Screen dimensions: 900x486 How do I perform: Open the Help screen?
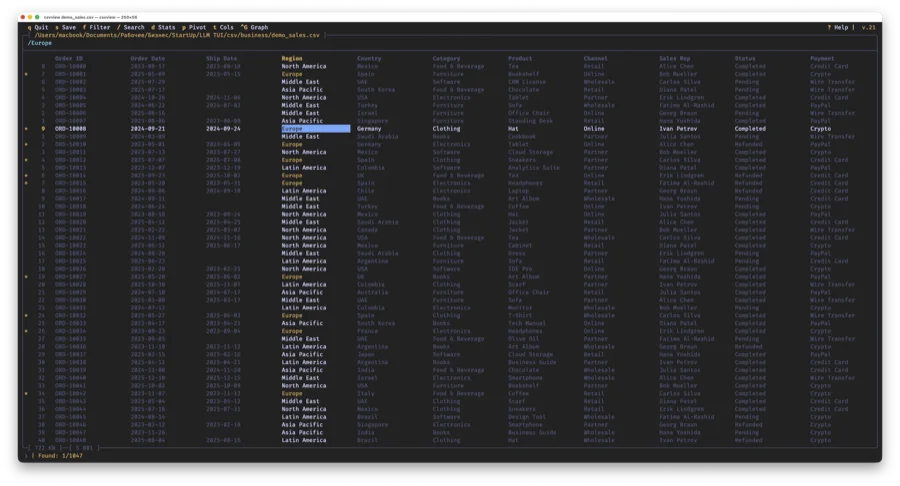point(839,27)
